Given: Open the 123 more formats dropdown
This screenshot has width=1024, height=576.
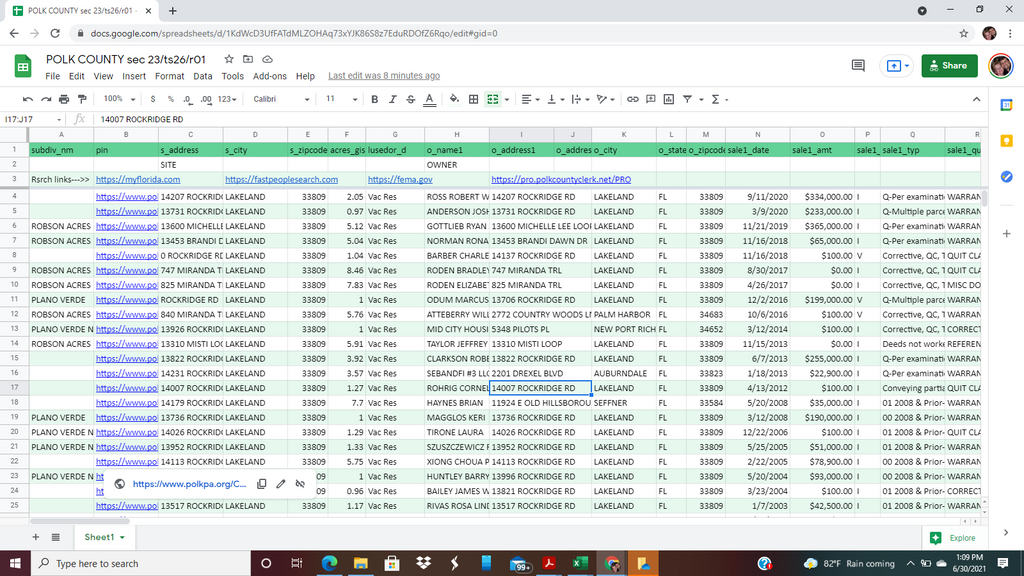Looking at the screenshot, I should pos(227,99).
